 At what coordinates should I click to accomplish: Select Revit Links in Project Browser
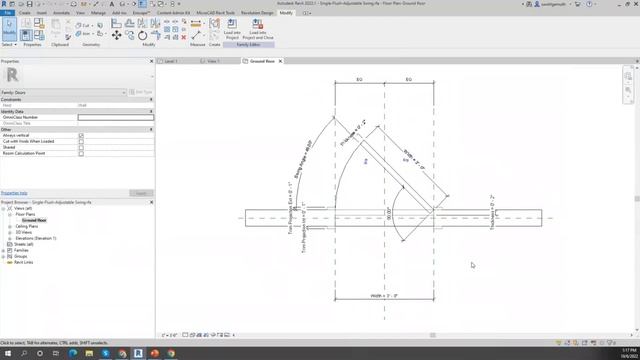(24, 262)
